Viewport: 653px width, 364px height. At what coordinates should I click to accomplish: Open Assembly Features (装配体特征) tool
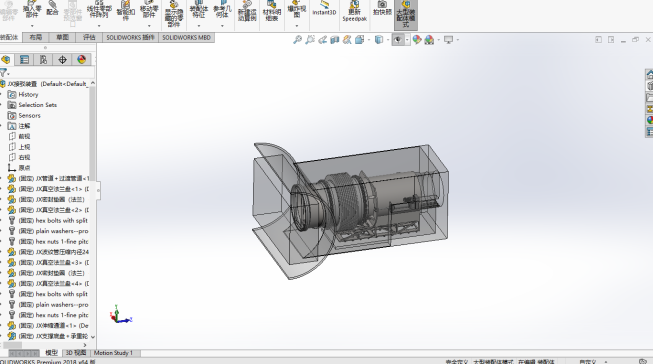pos(199,10)
